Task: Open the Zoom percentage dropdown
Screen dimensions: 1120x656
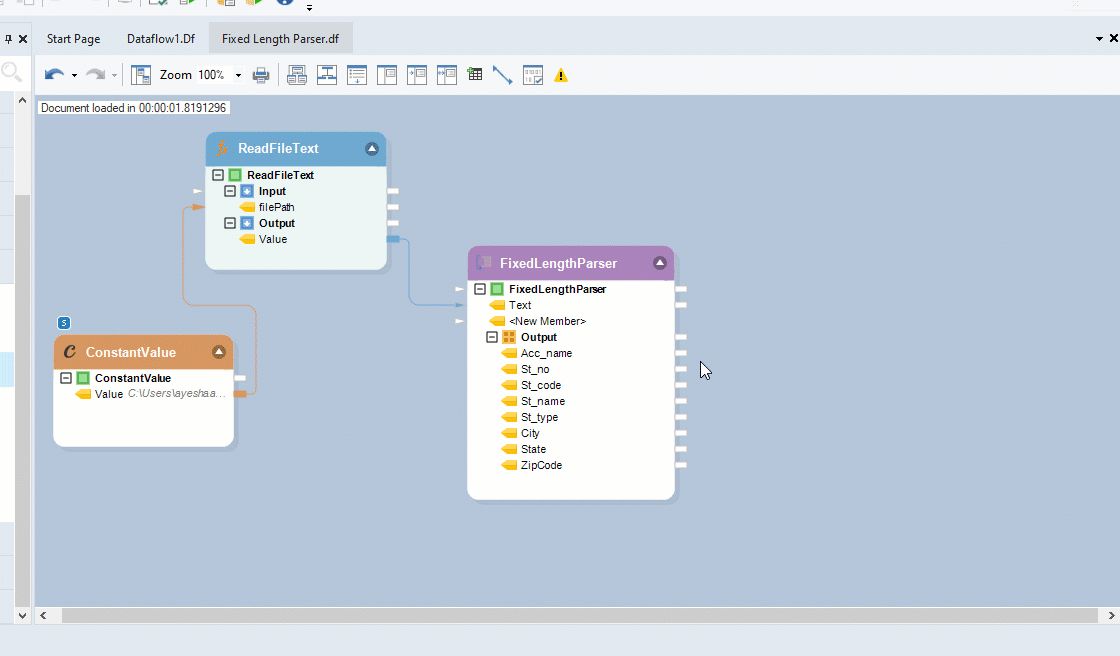Action: [x=238, y=76]
